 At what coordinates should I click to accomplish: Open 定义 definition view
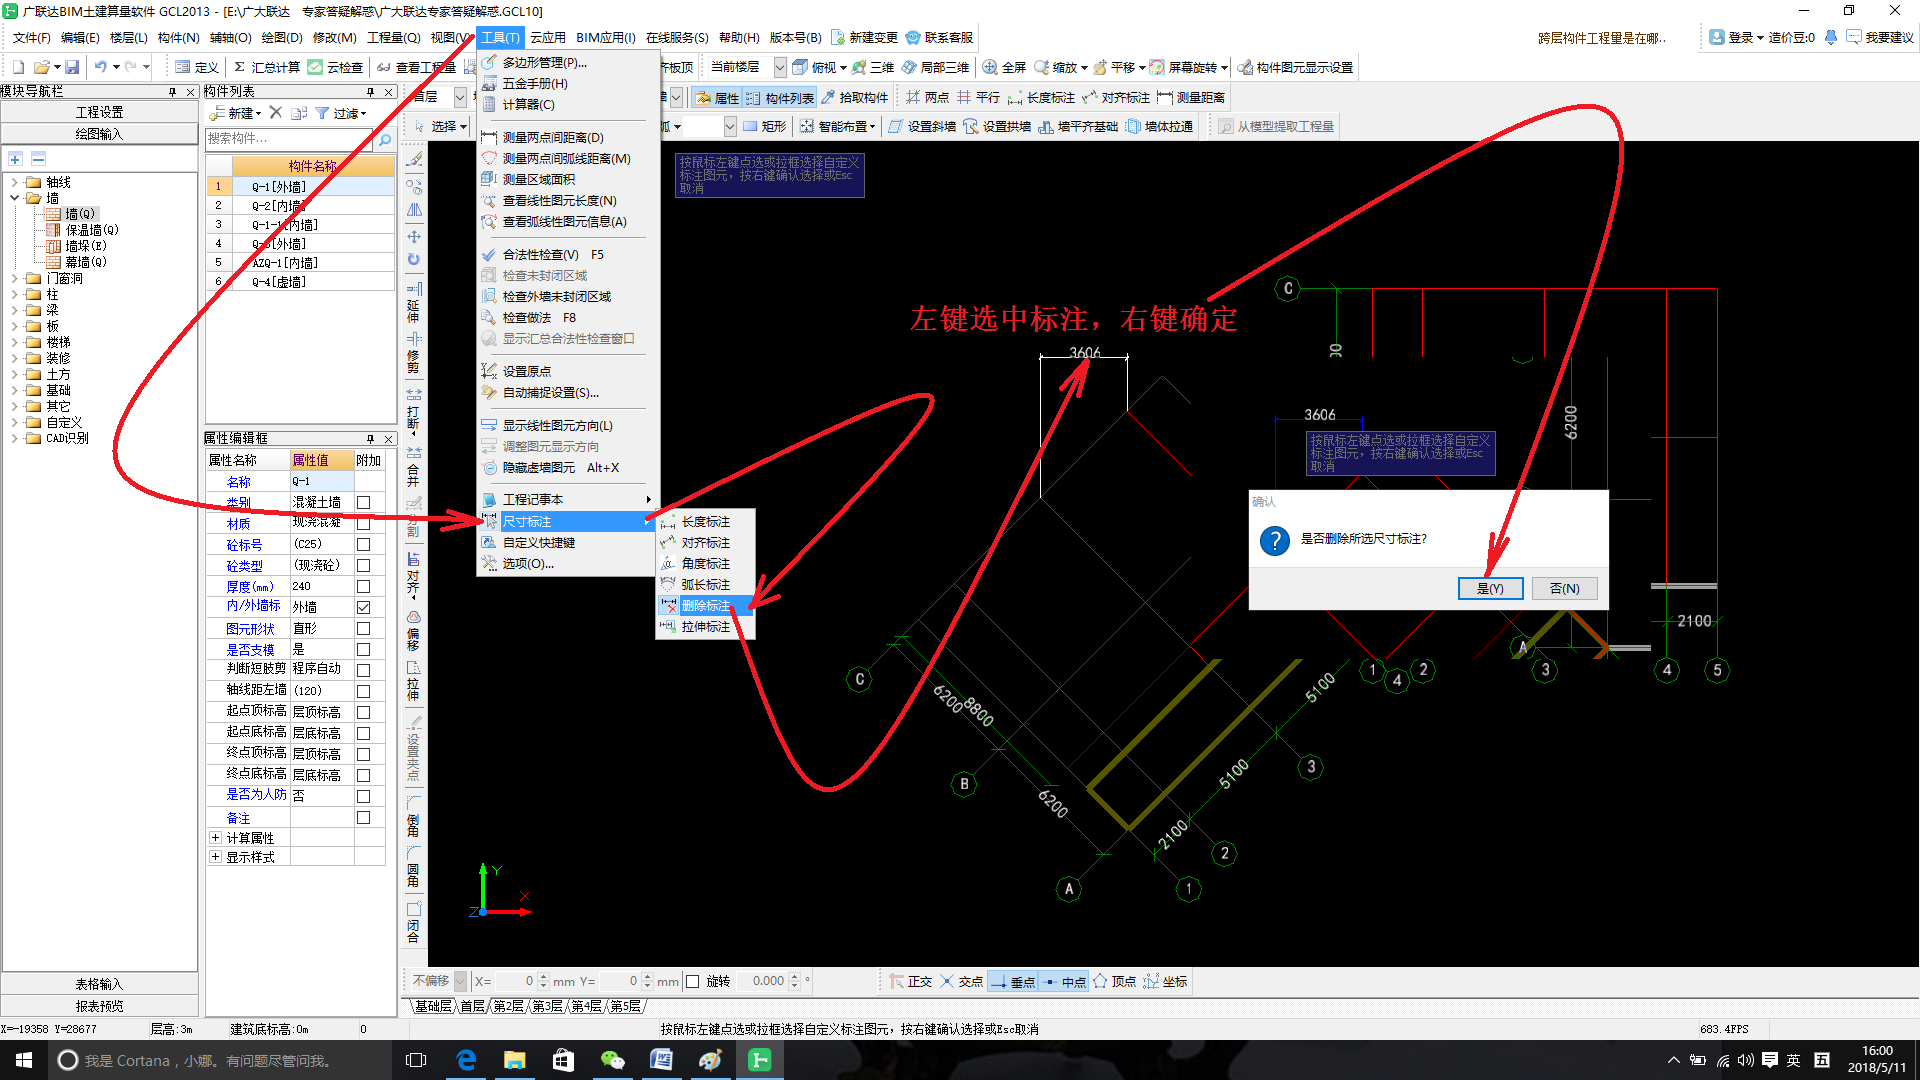pos(197,67)
